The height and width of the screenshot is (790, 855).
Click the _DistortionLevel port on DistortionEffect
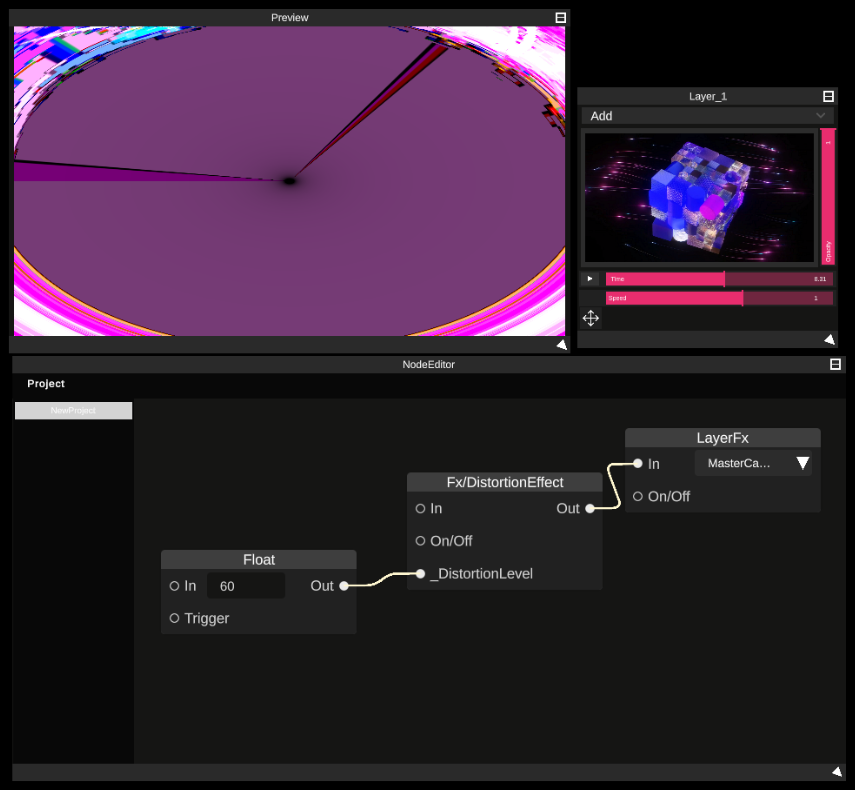click(x=420, y=573)
